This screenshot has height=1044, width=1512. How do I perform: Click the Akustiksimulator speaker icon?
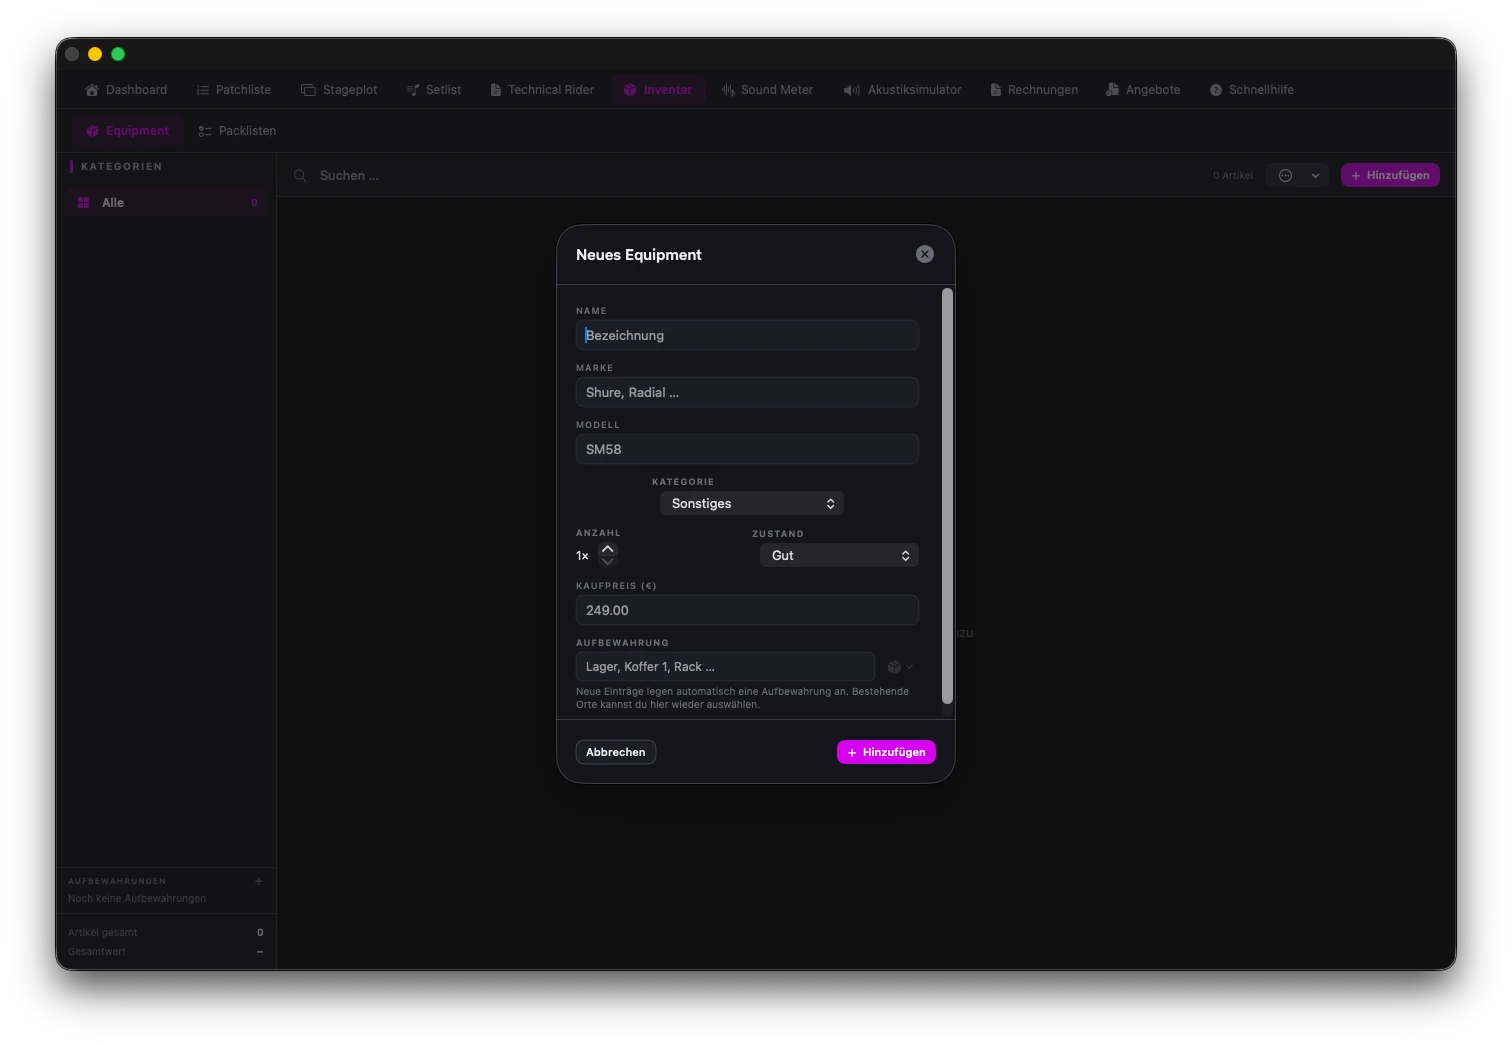851,90
